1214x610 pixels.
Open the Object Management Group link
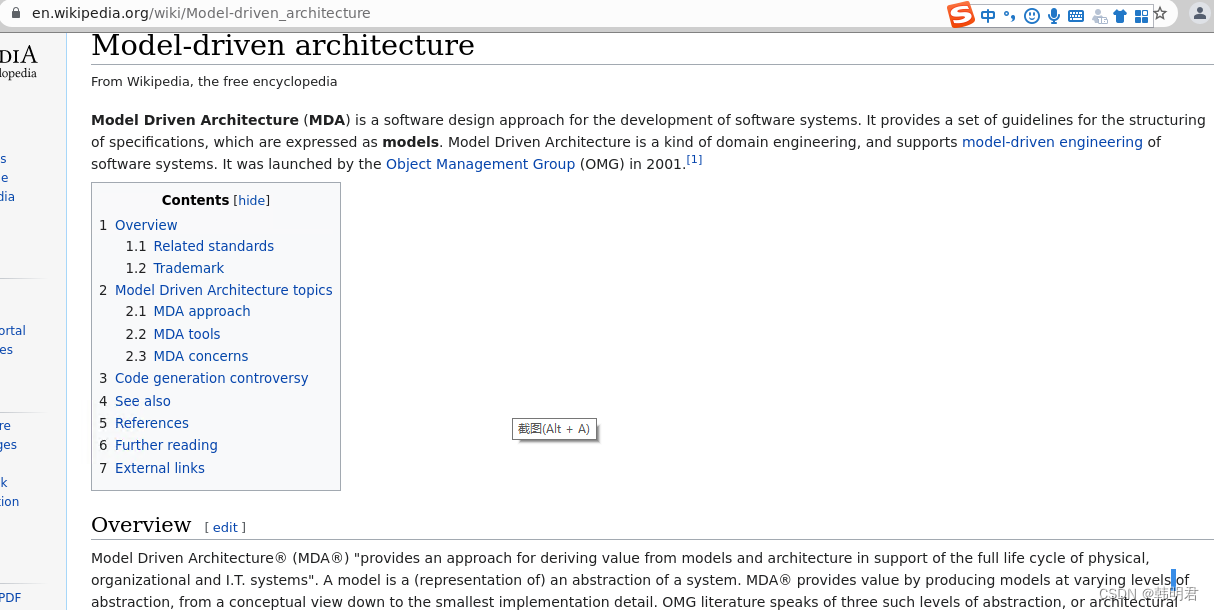[480, 164]
